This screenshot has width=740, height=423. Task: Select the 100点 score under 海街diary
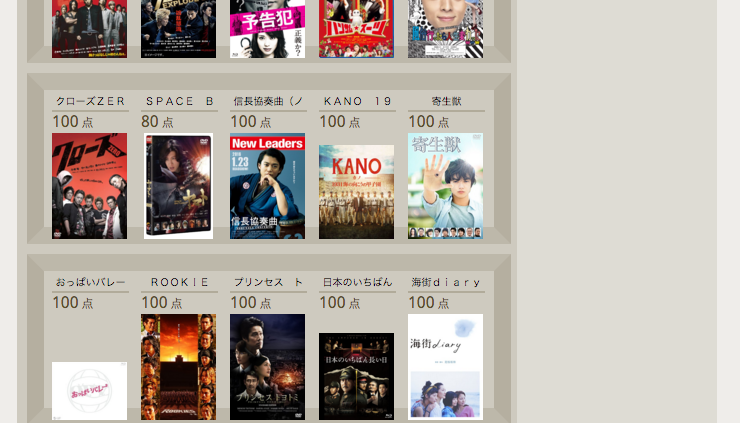pyautogui.click(x=429, y=303)
